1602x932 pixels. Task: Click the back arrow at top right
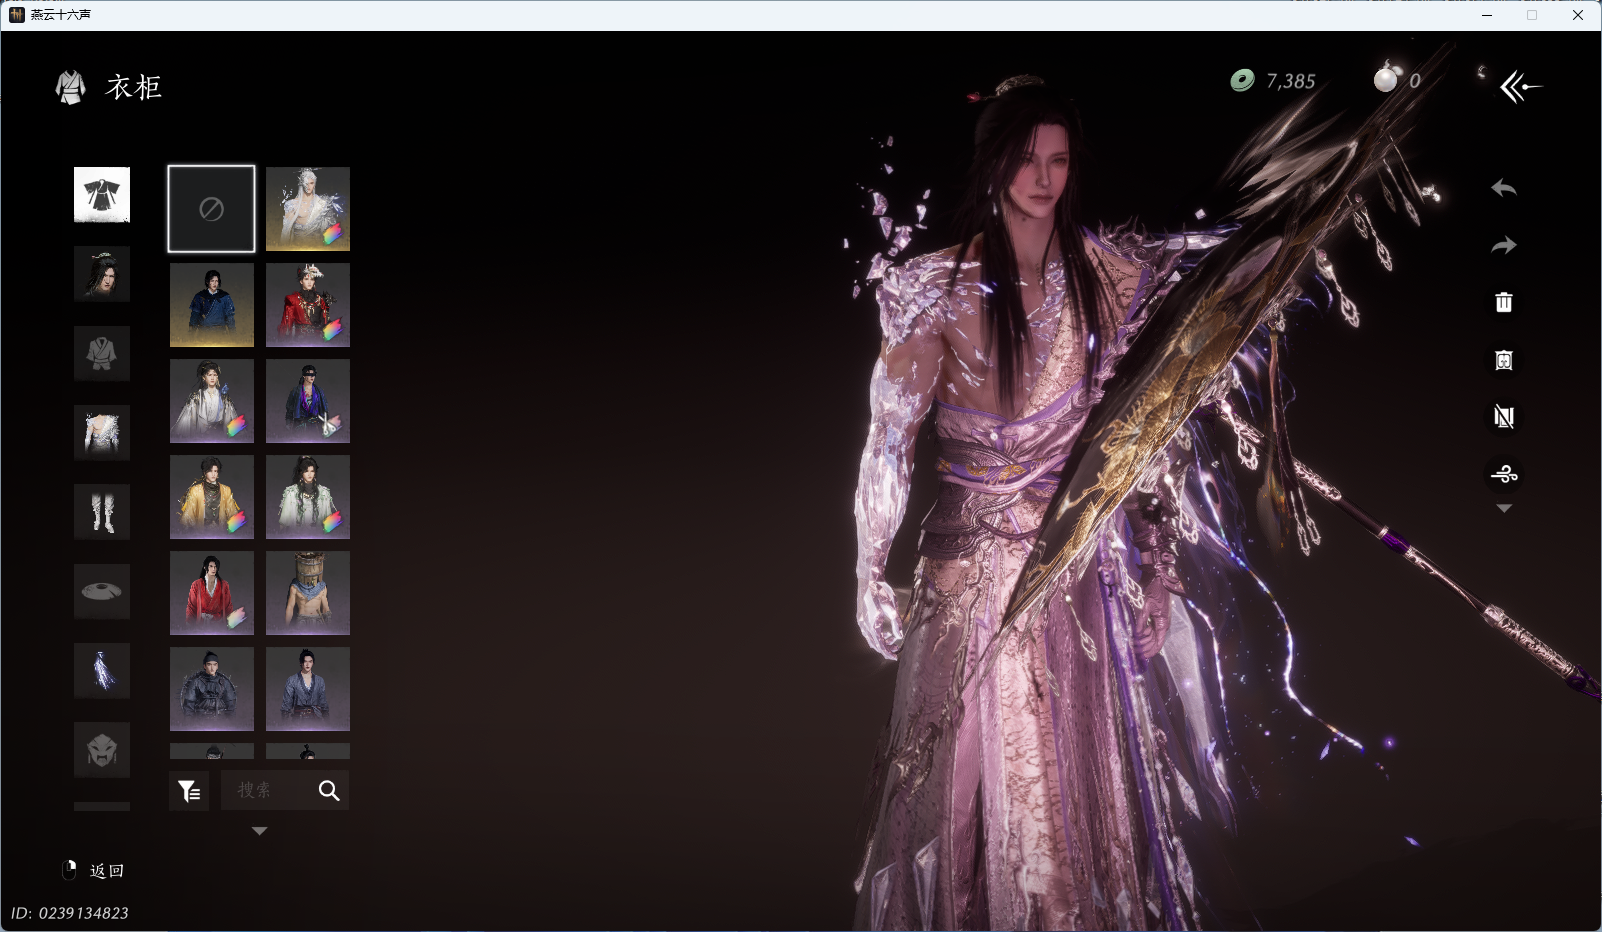[1520, 87]
